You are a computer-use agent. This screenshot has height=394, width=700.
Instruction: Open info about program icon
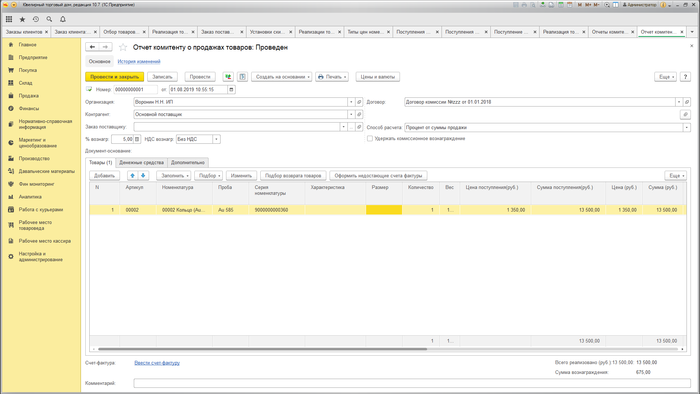(663, 5)
